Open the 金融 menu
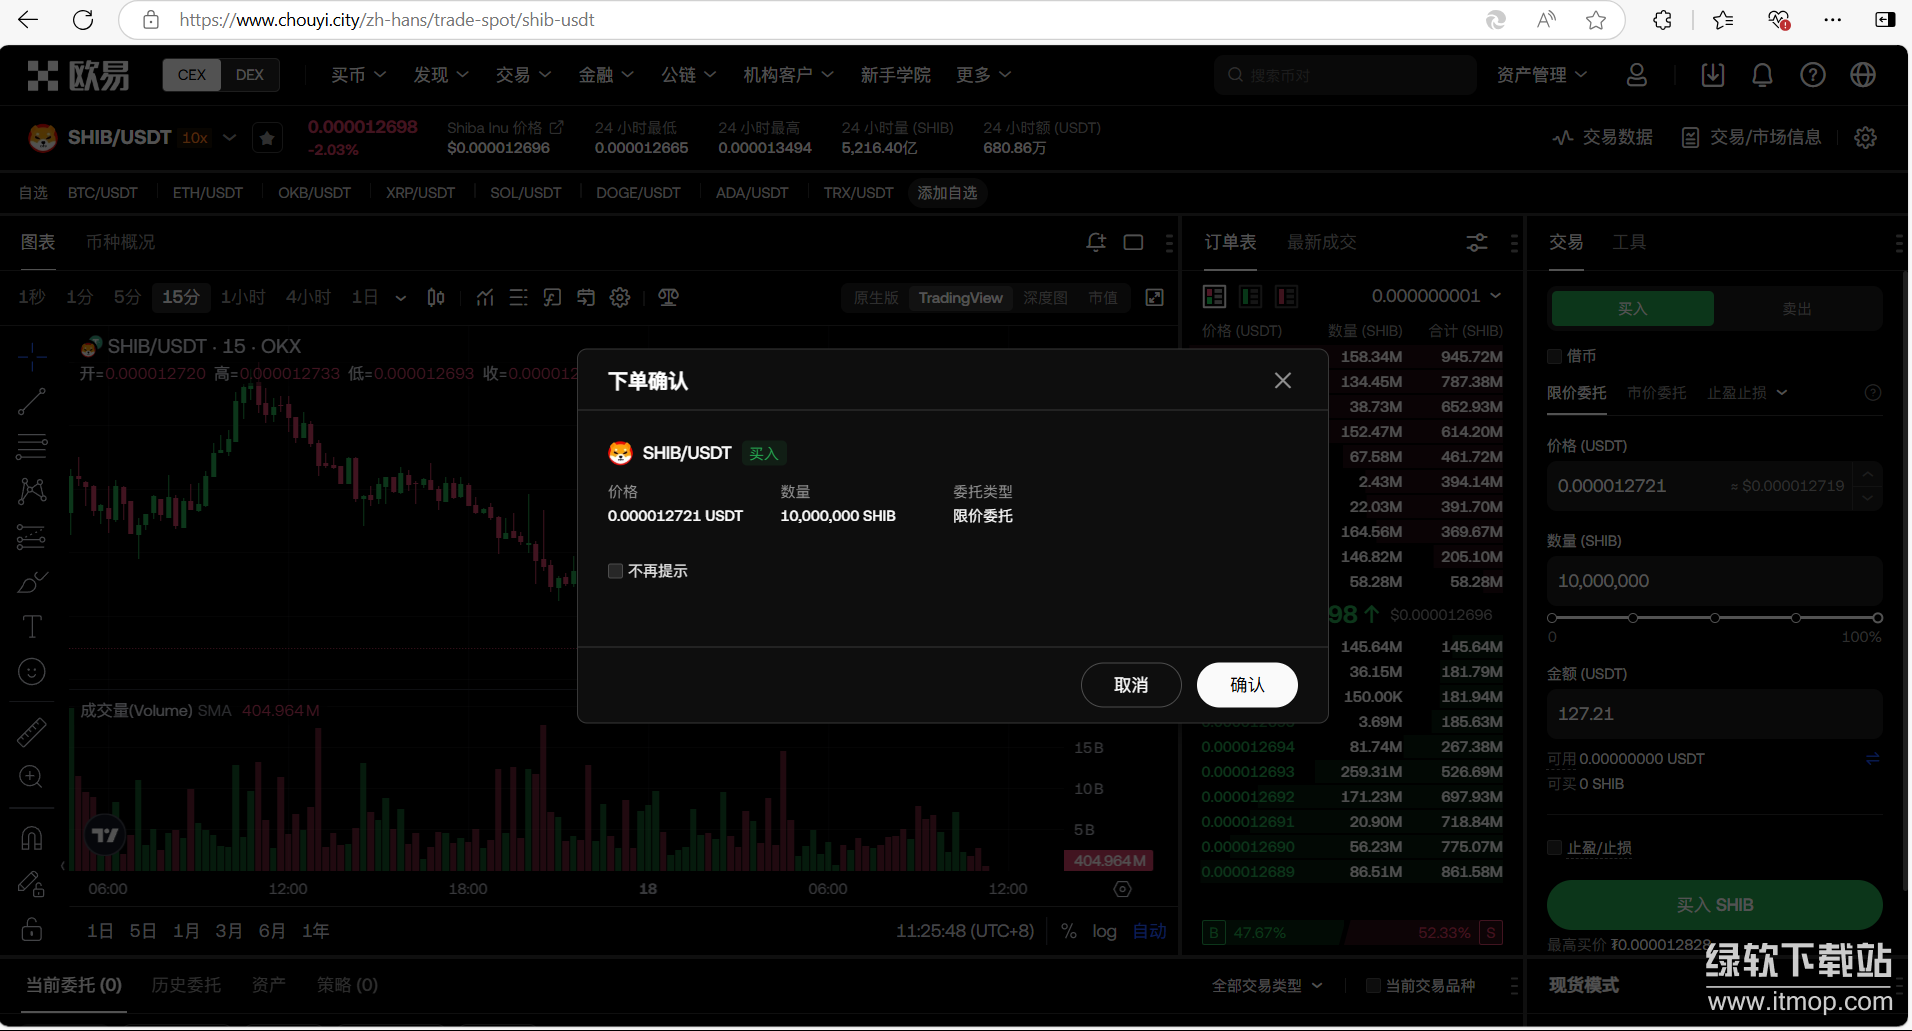The image size is (1912, 1031). pyautogui.click(x=606, y=75)
